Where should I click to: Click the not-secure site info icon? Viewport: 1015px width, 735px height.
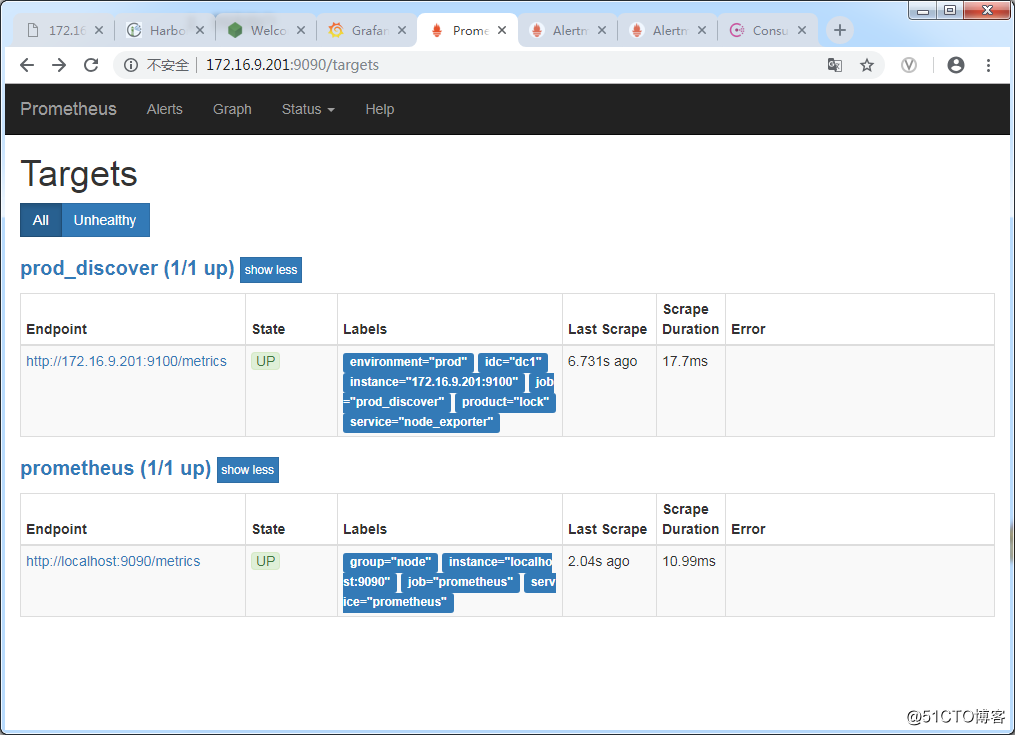pos(131,65)
